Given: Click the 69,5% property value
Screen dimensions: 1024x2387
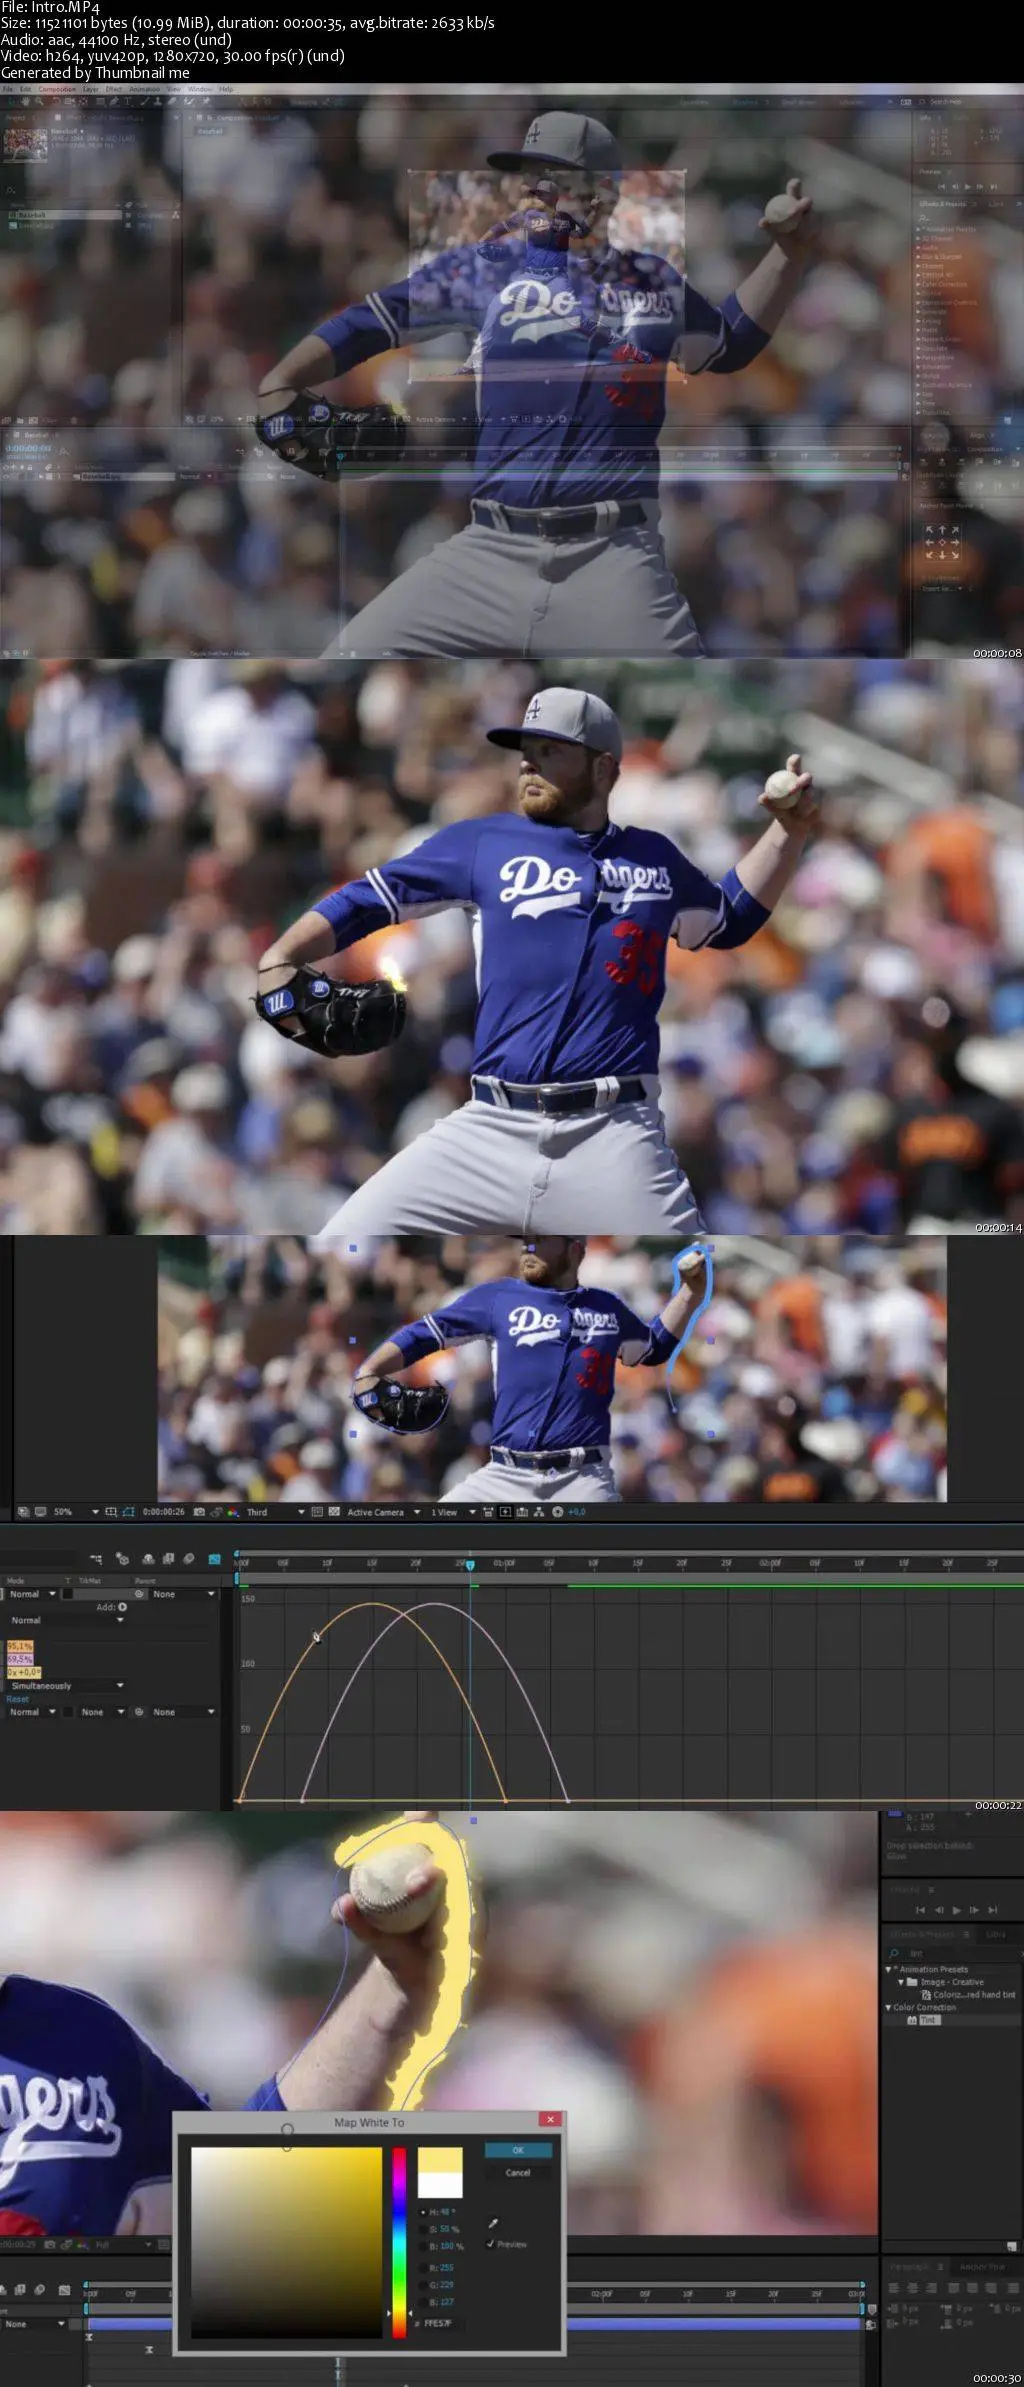Looking at the screenshot, I should (20, 1658).
